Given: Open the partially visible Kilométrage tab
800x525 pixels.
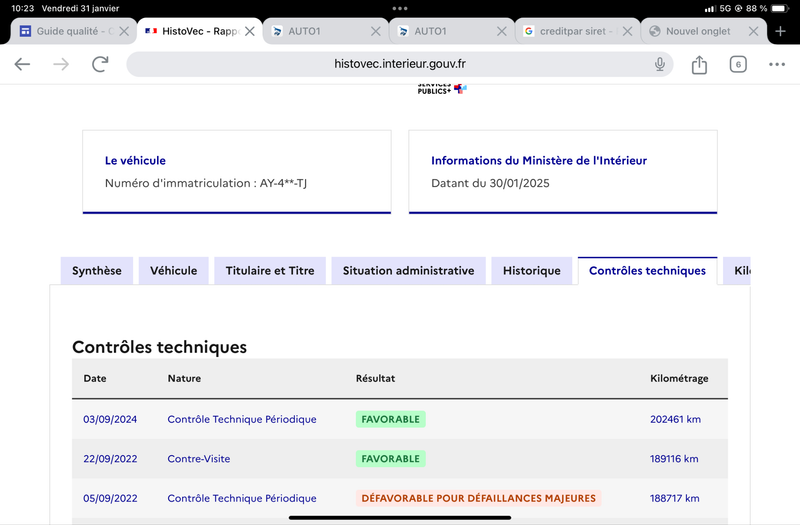Looking at the screenshot, I should pos(737,270).
